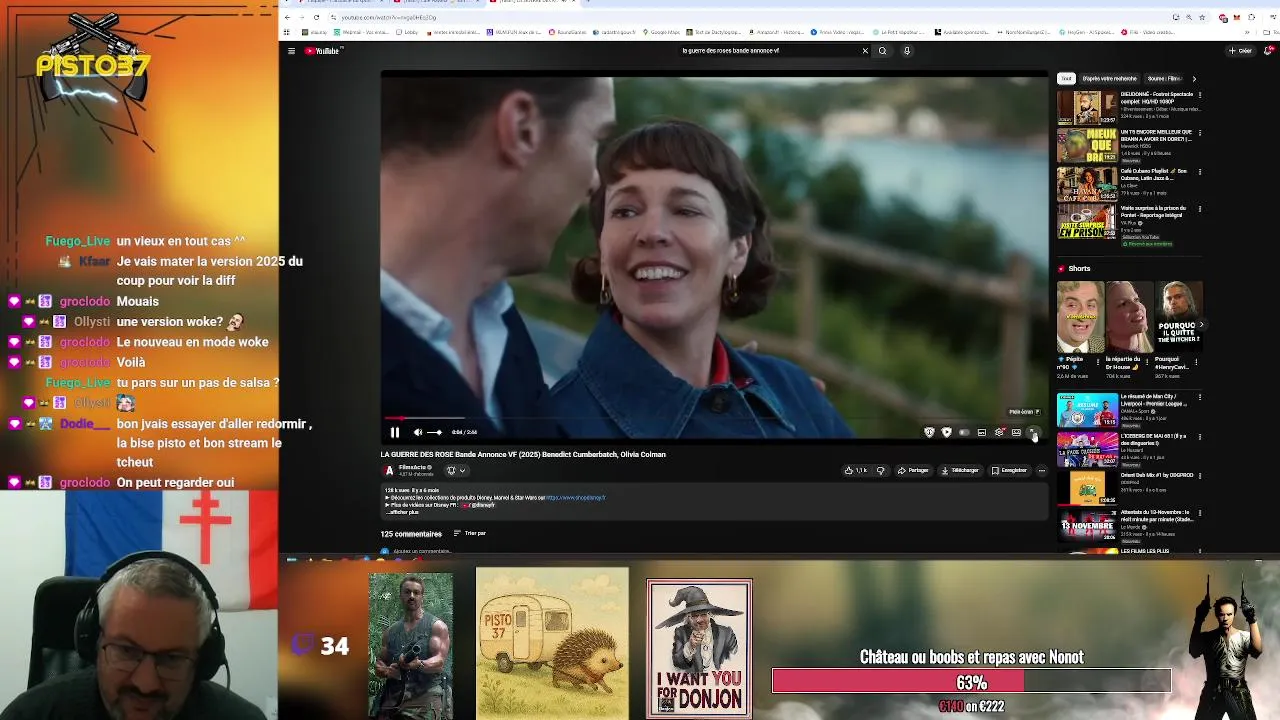Click the Partager share button

913,470
